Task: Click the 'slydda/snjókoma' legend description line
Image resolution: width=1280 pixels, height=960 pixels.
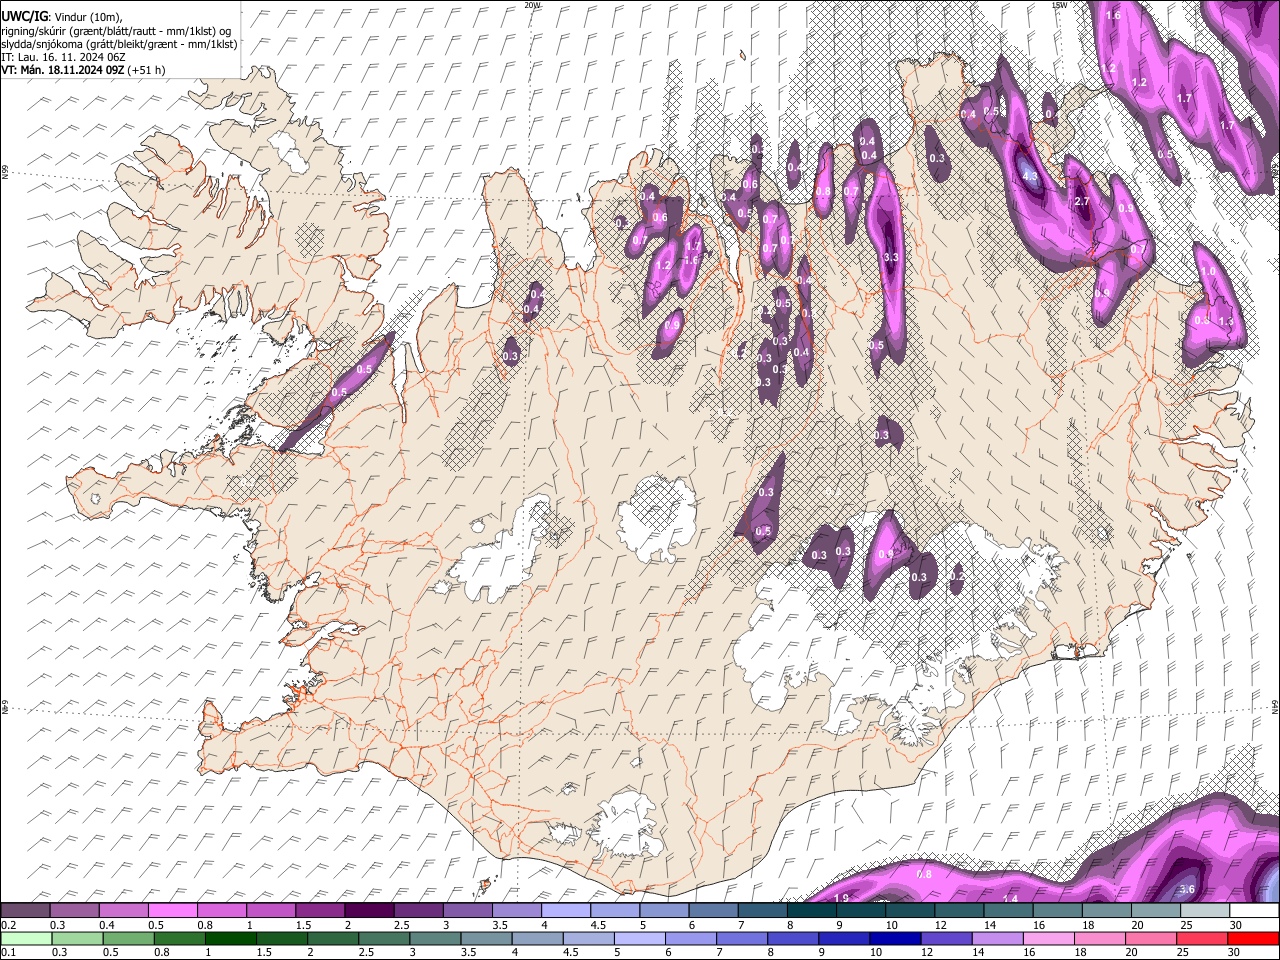Action: [x=120, y=44]
